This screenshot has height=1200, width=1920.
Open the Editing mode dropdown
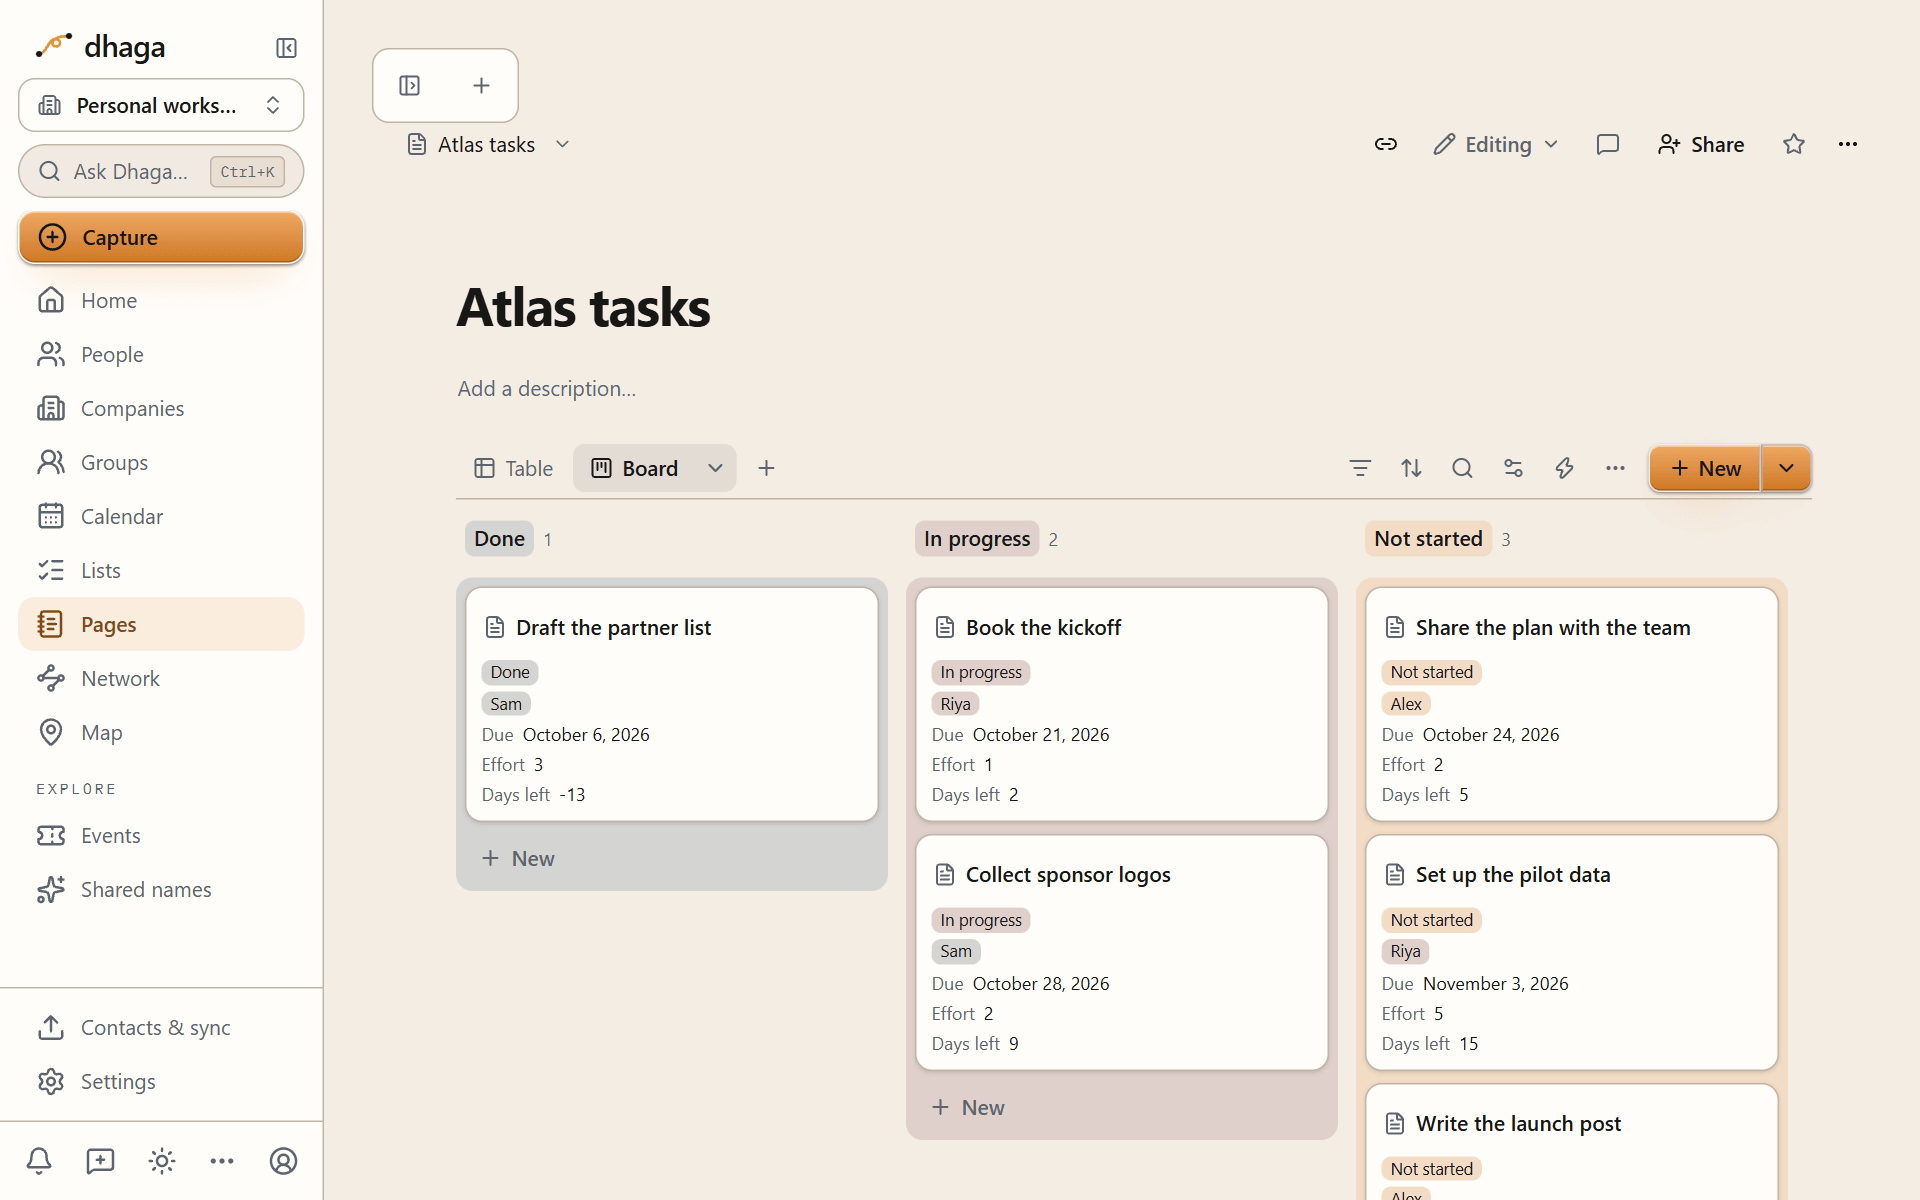1496,144
